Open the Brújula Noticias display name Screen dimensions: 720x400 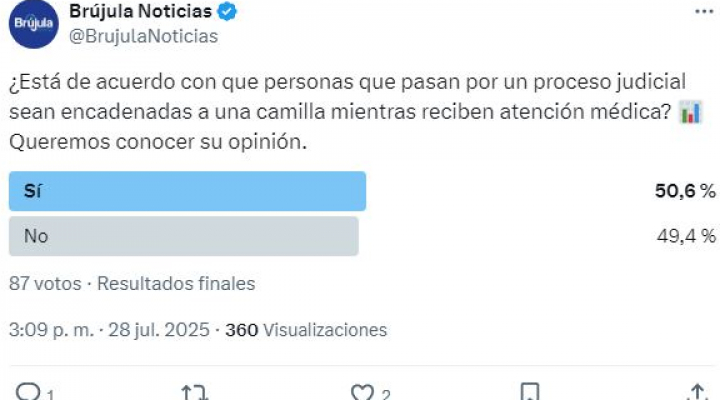[141, 11]
